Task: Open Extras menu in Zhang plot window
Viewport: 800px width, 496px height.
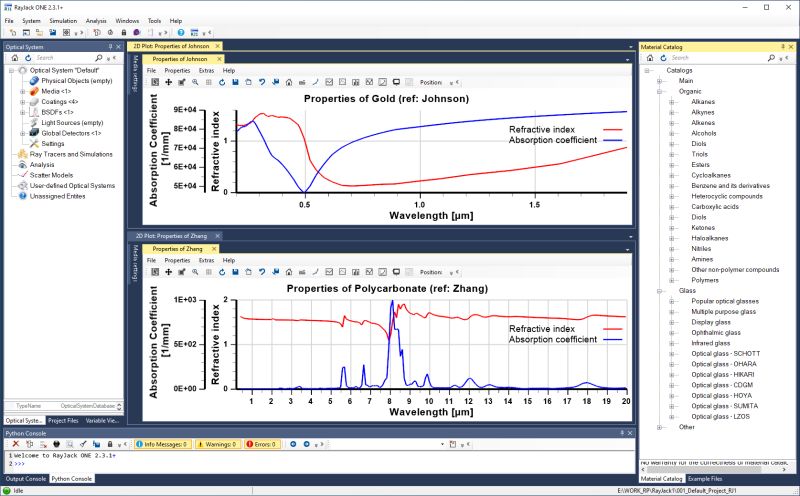Action: [x=206, y=260]
